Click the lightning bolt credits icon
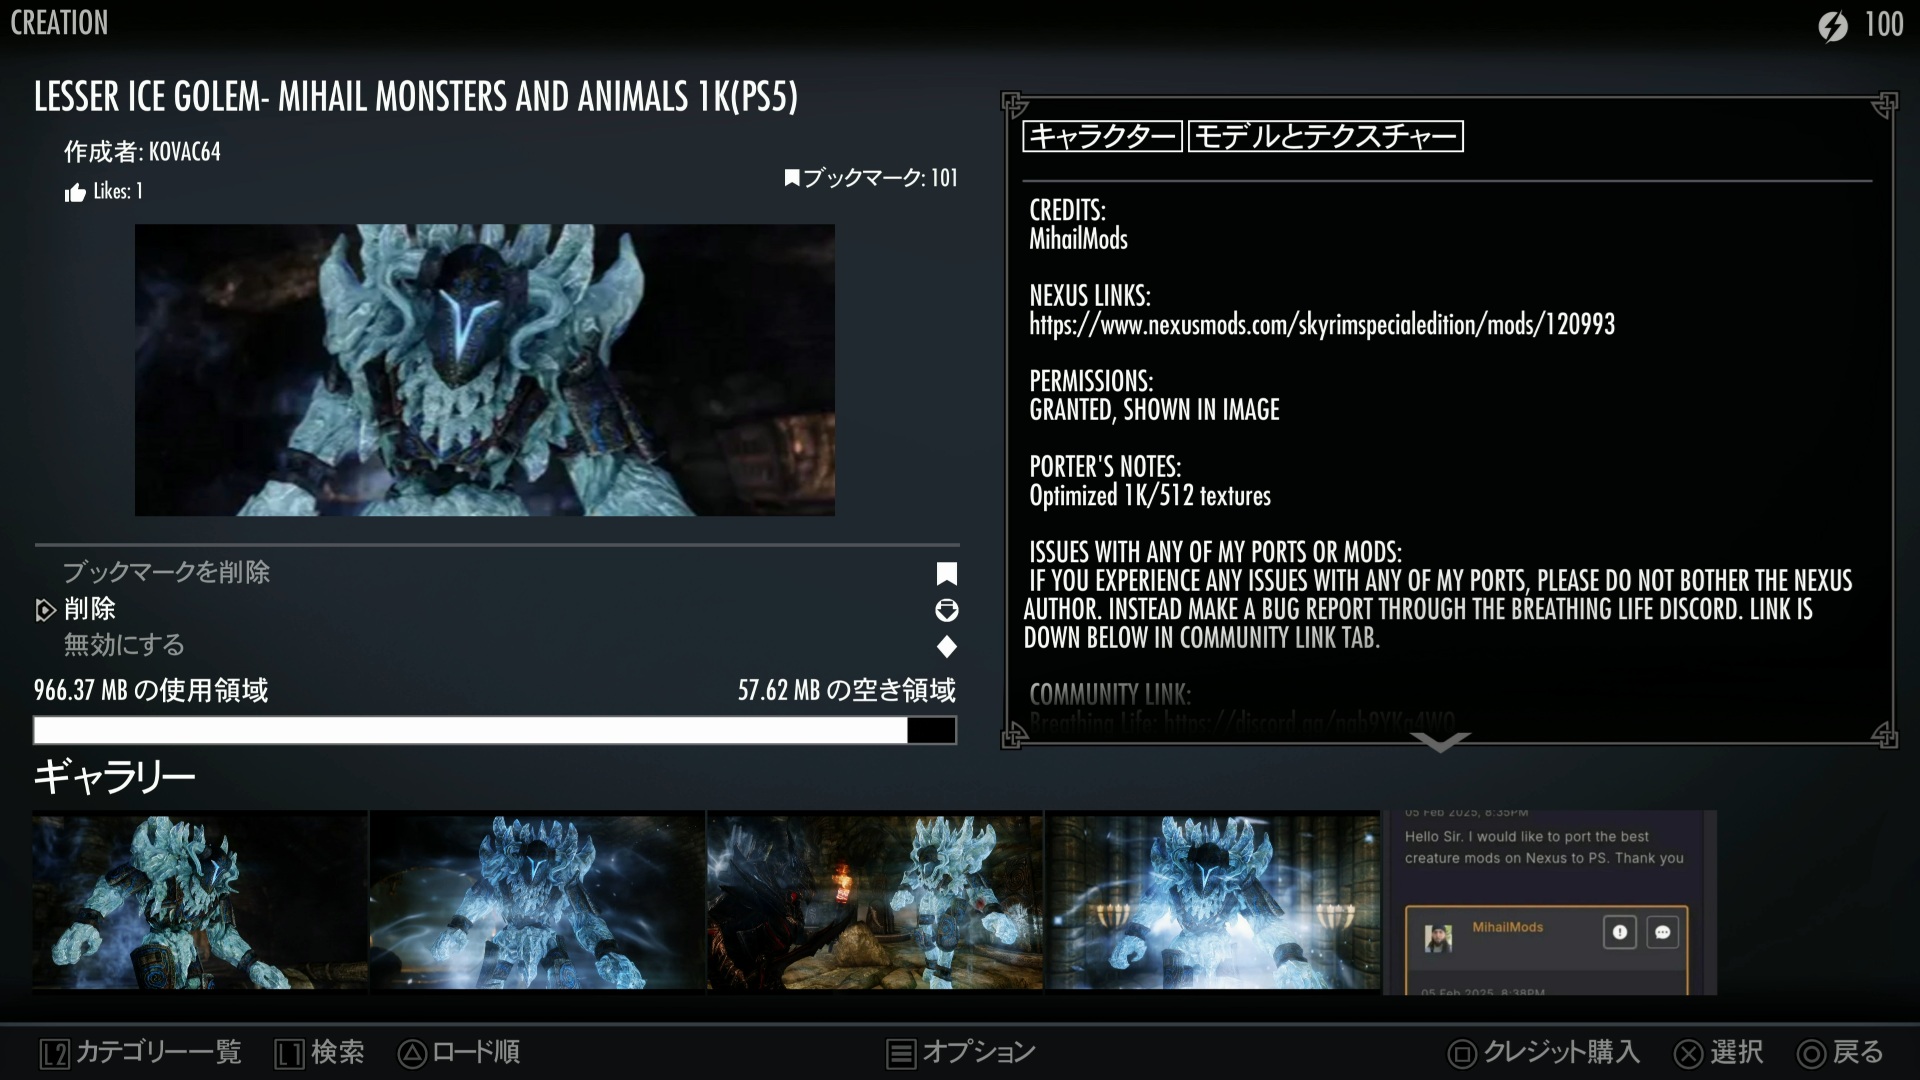The height and width of the screenshot is (1080, 1920). point(1832,26)
